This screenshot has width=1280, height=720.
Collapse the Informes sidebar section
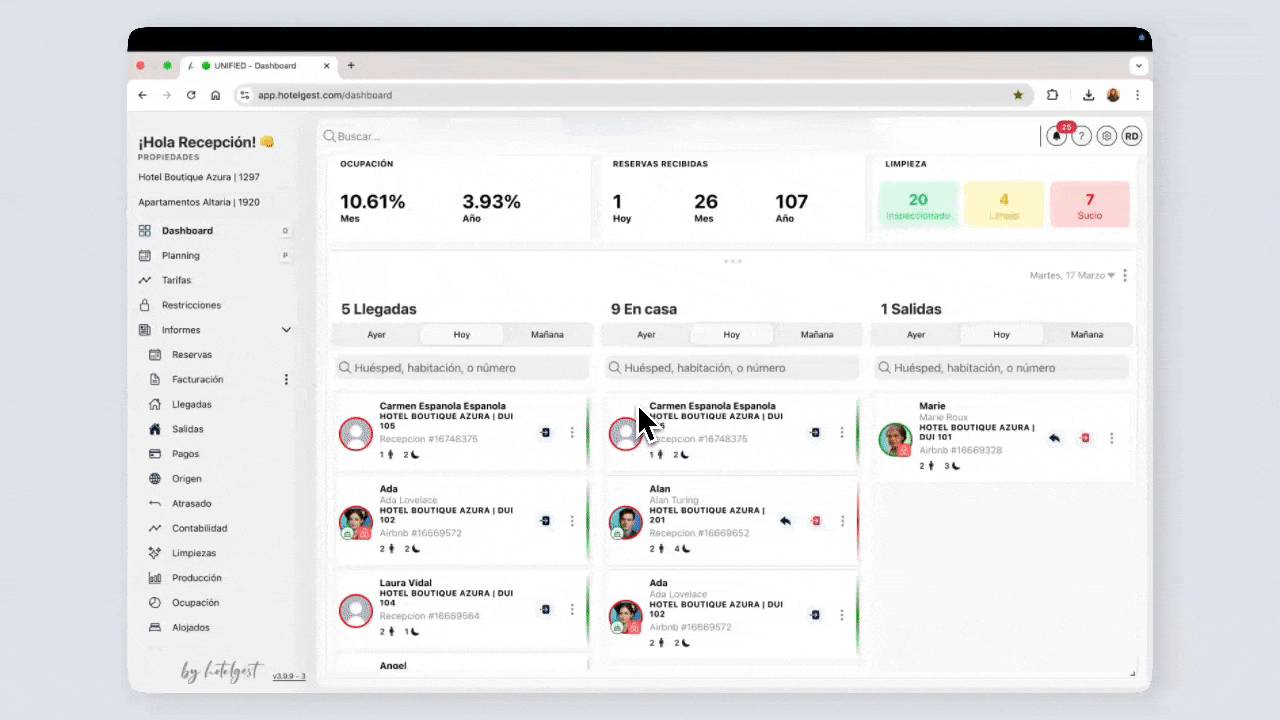286,330
